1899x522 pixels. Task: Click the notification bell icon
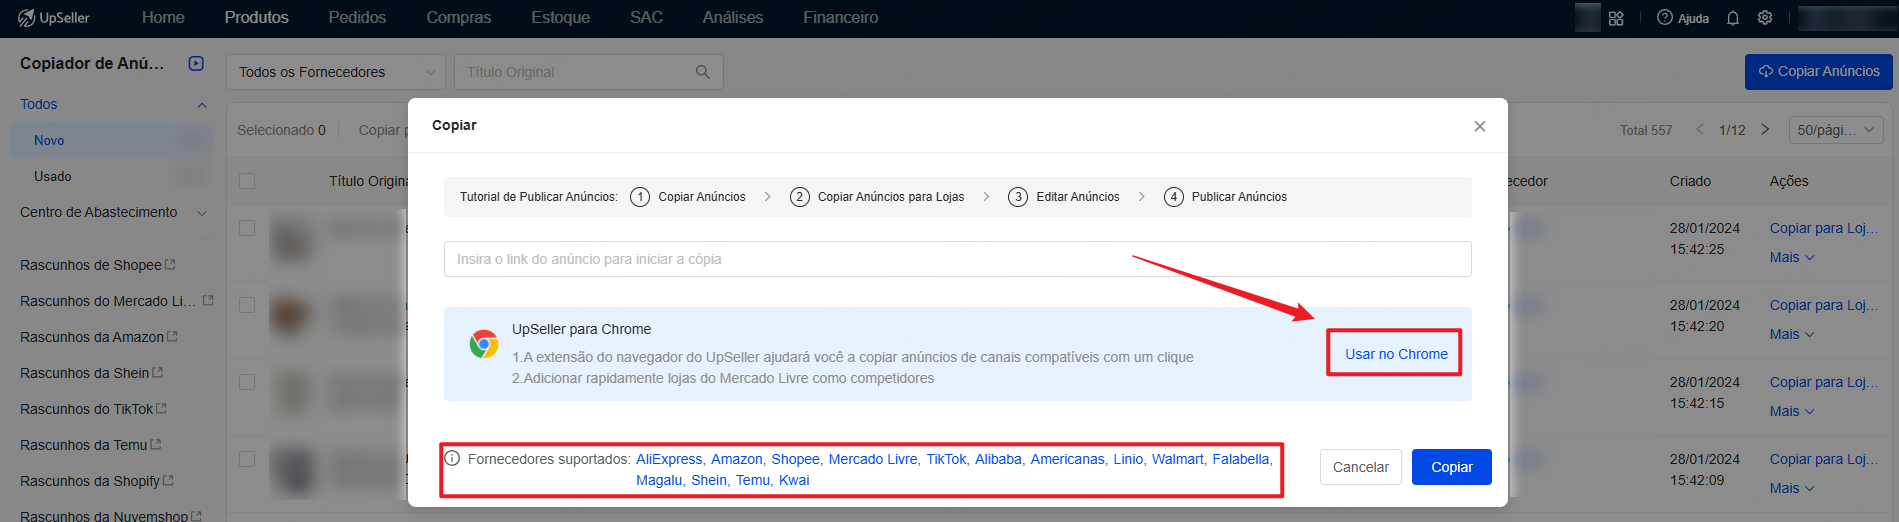[1733, 18]
